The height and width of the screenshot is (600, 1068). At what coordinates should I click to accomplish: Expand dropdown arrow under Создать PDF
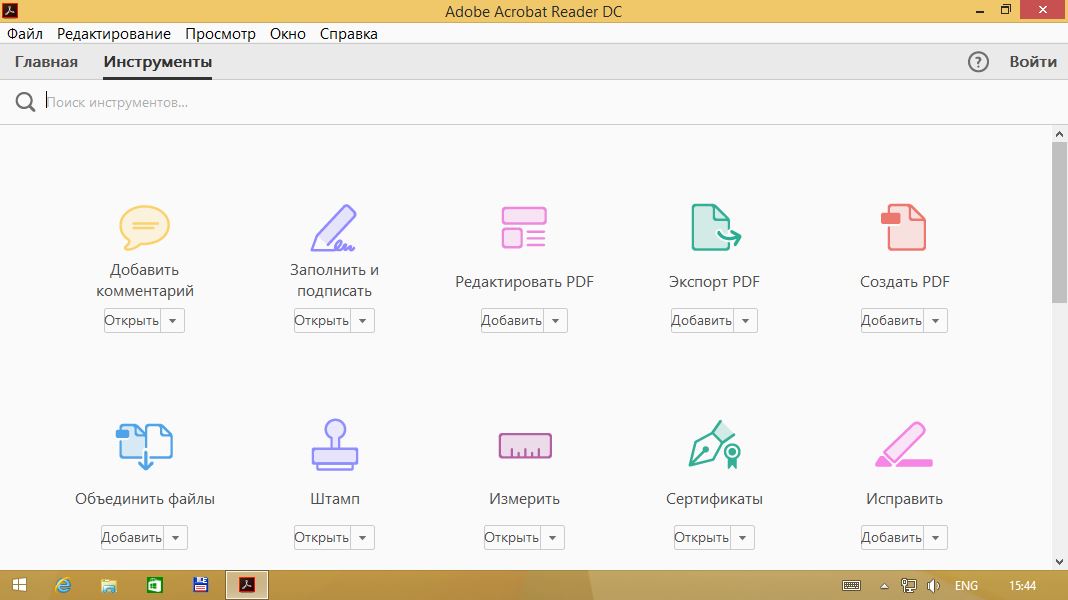pos(935,321)
